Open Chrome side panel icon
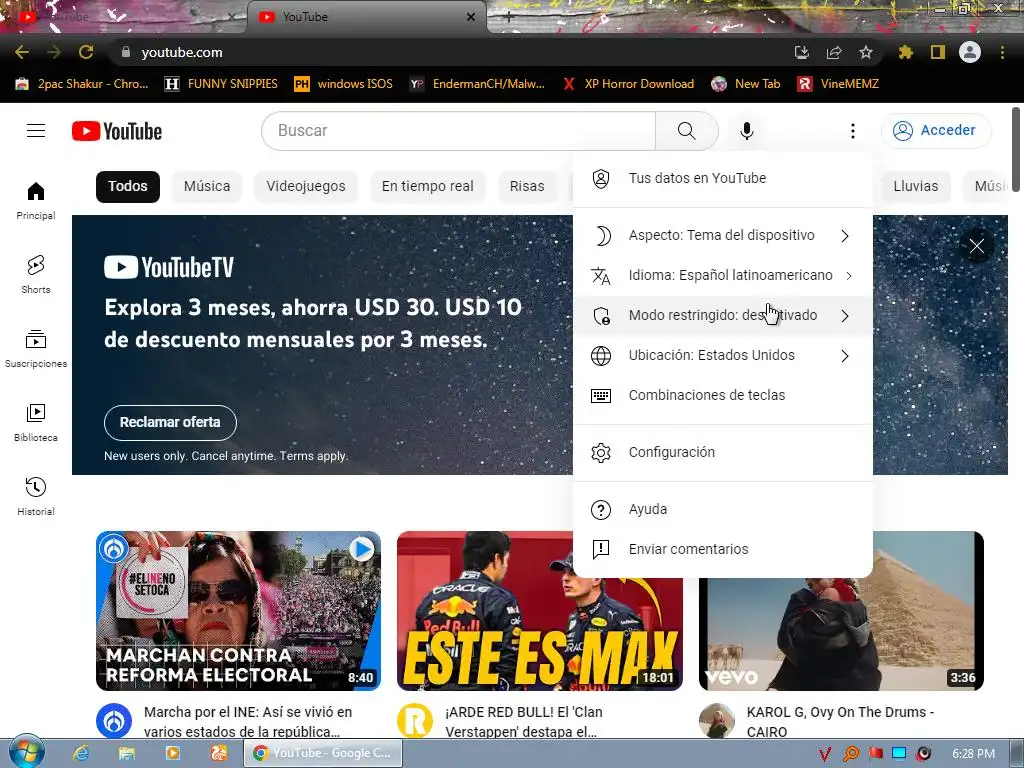 [x=937, y=52]
